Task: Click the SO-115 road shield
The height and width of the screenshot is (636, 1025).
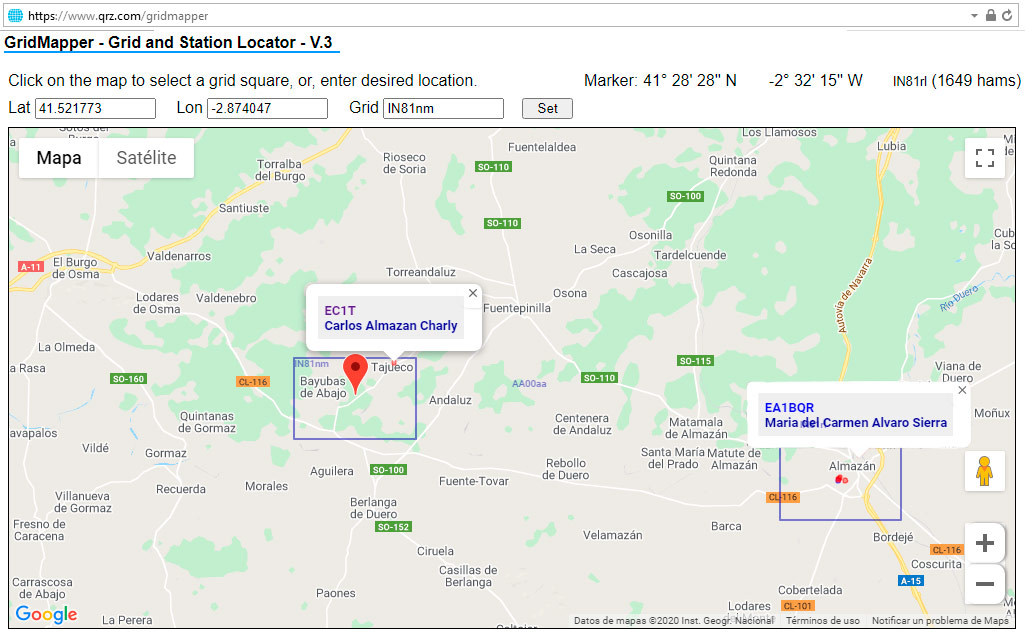Action: pos(695,361)
